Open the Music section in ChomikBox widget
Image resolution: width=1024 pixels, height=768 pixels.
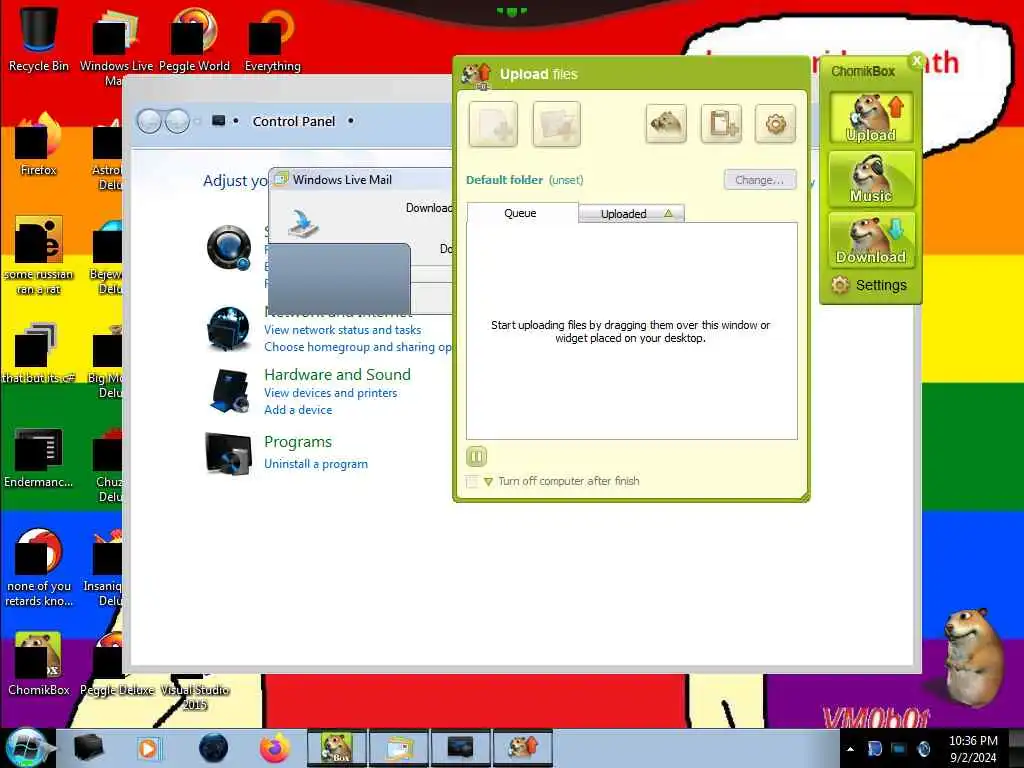(871, 178)
